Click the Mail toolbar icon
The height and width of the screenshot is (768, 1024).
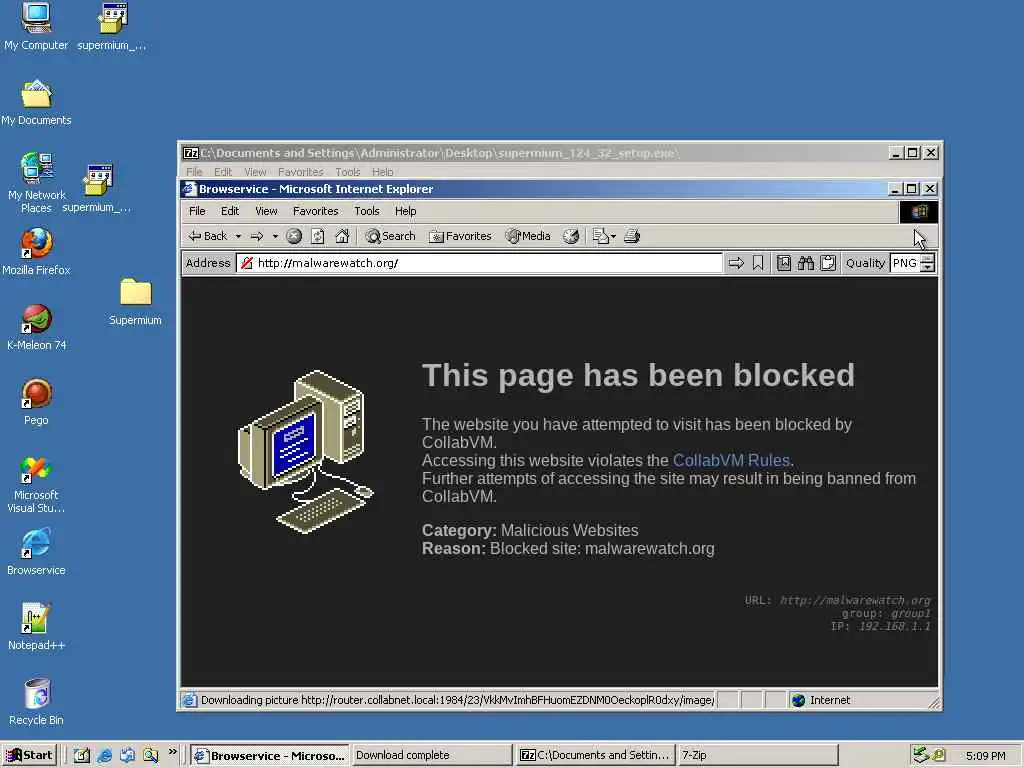click(600, 236)
